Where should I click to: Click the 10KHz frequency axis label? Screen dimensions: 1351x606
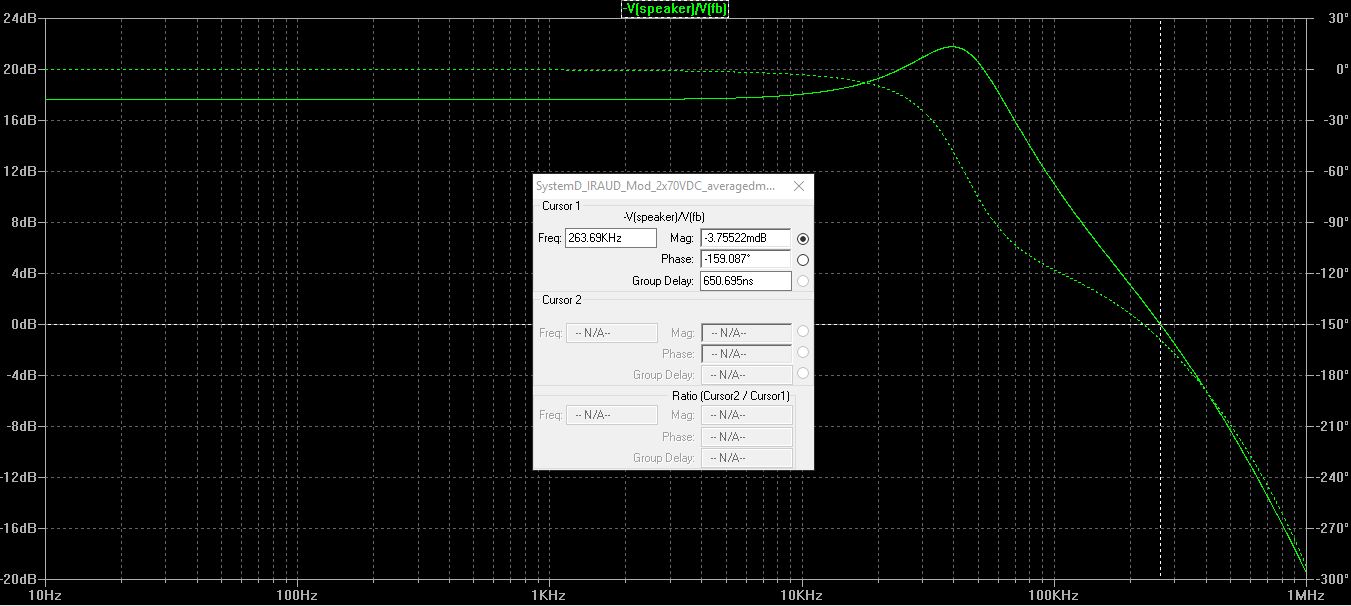(801, 596)
